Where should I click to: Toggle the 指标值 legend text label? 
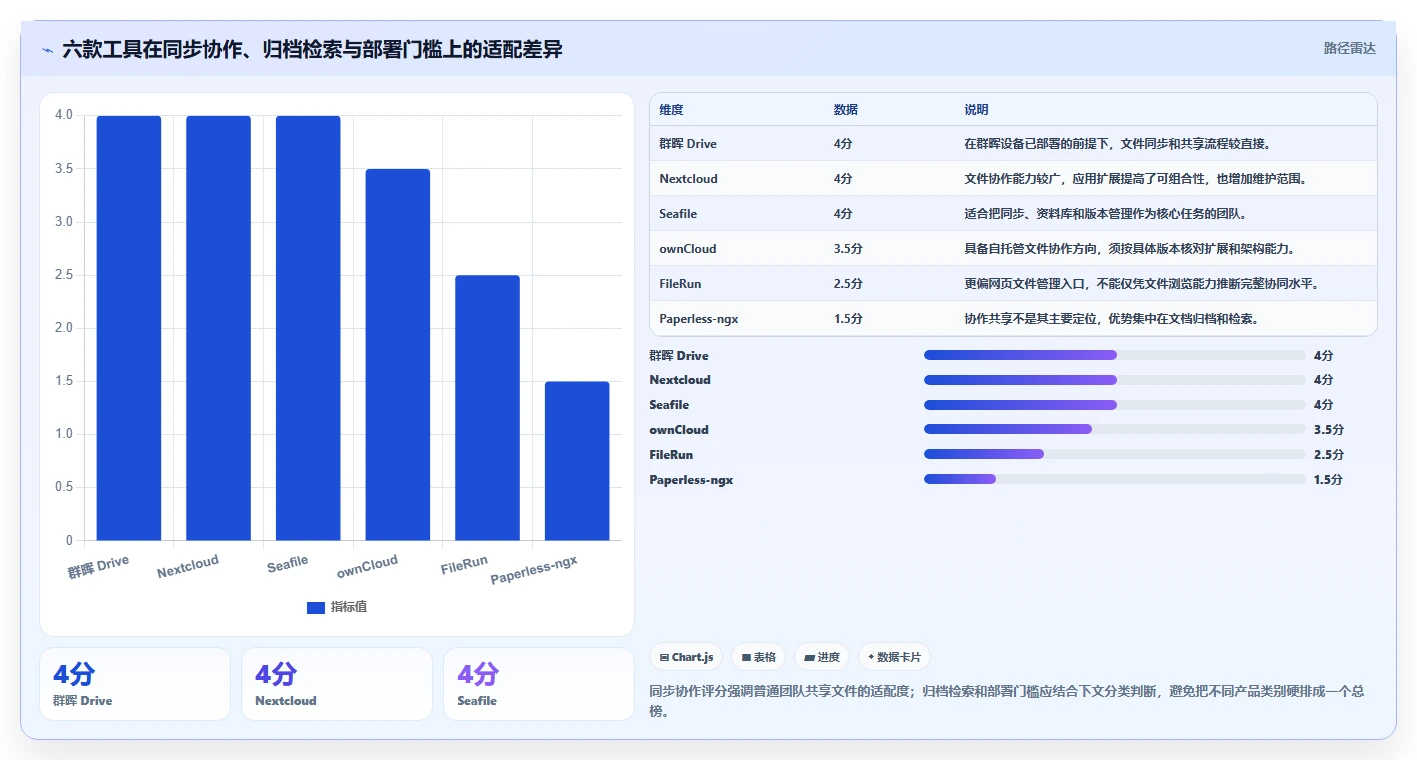349,607
